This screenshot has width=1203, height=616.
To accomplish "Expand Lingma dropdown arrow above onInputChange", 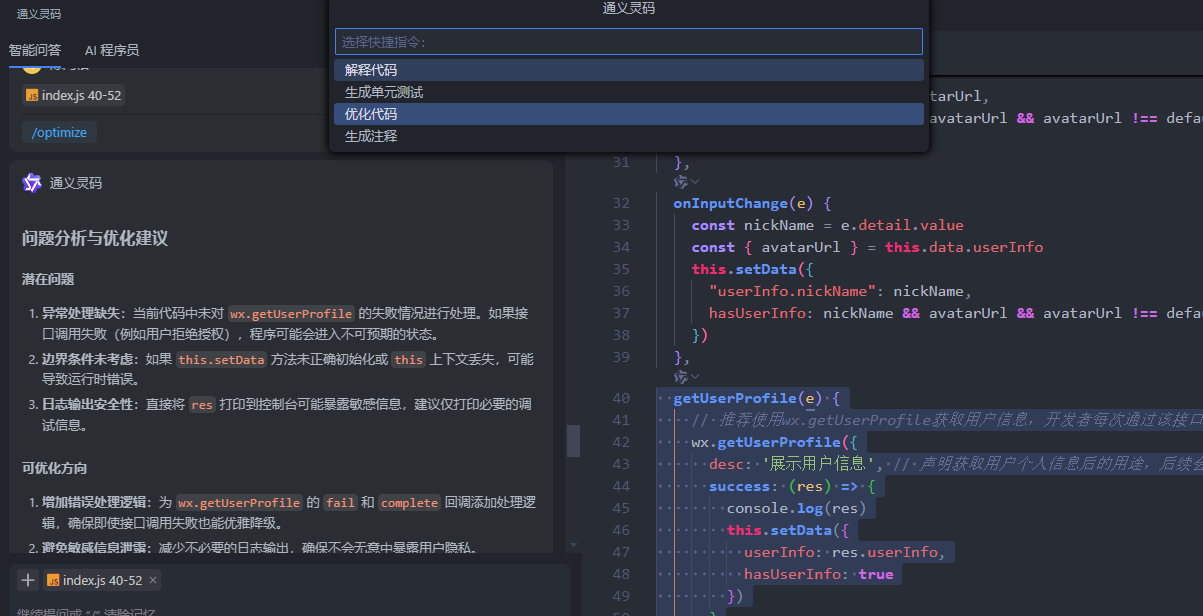I will point(695,182).
